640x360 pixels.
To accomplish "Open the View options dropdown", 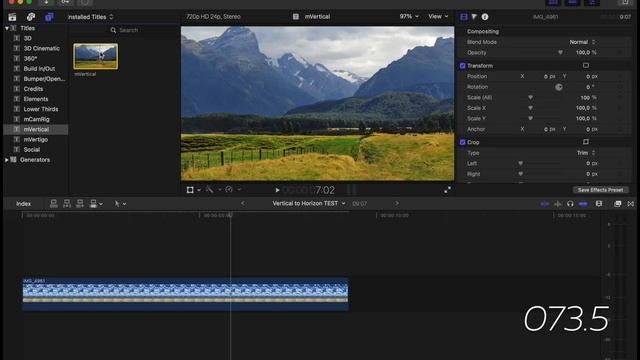I will tap(438, 16).
